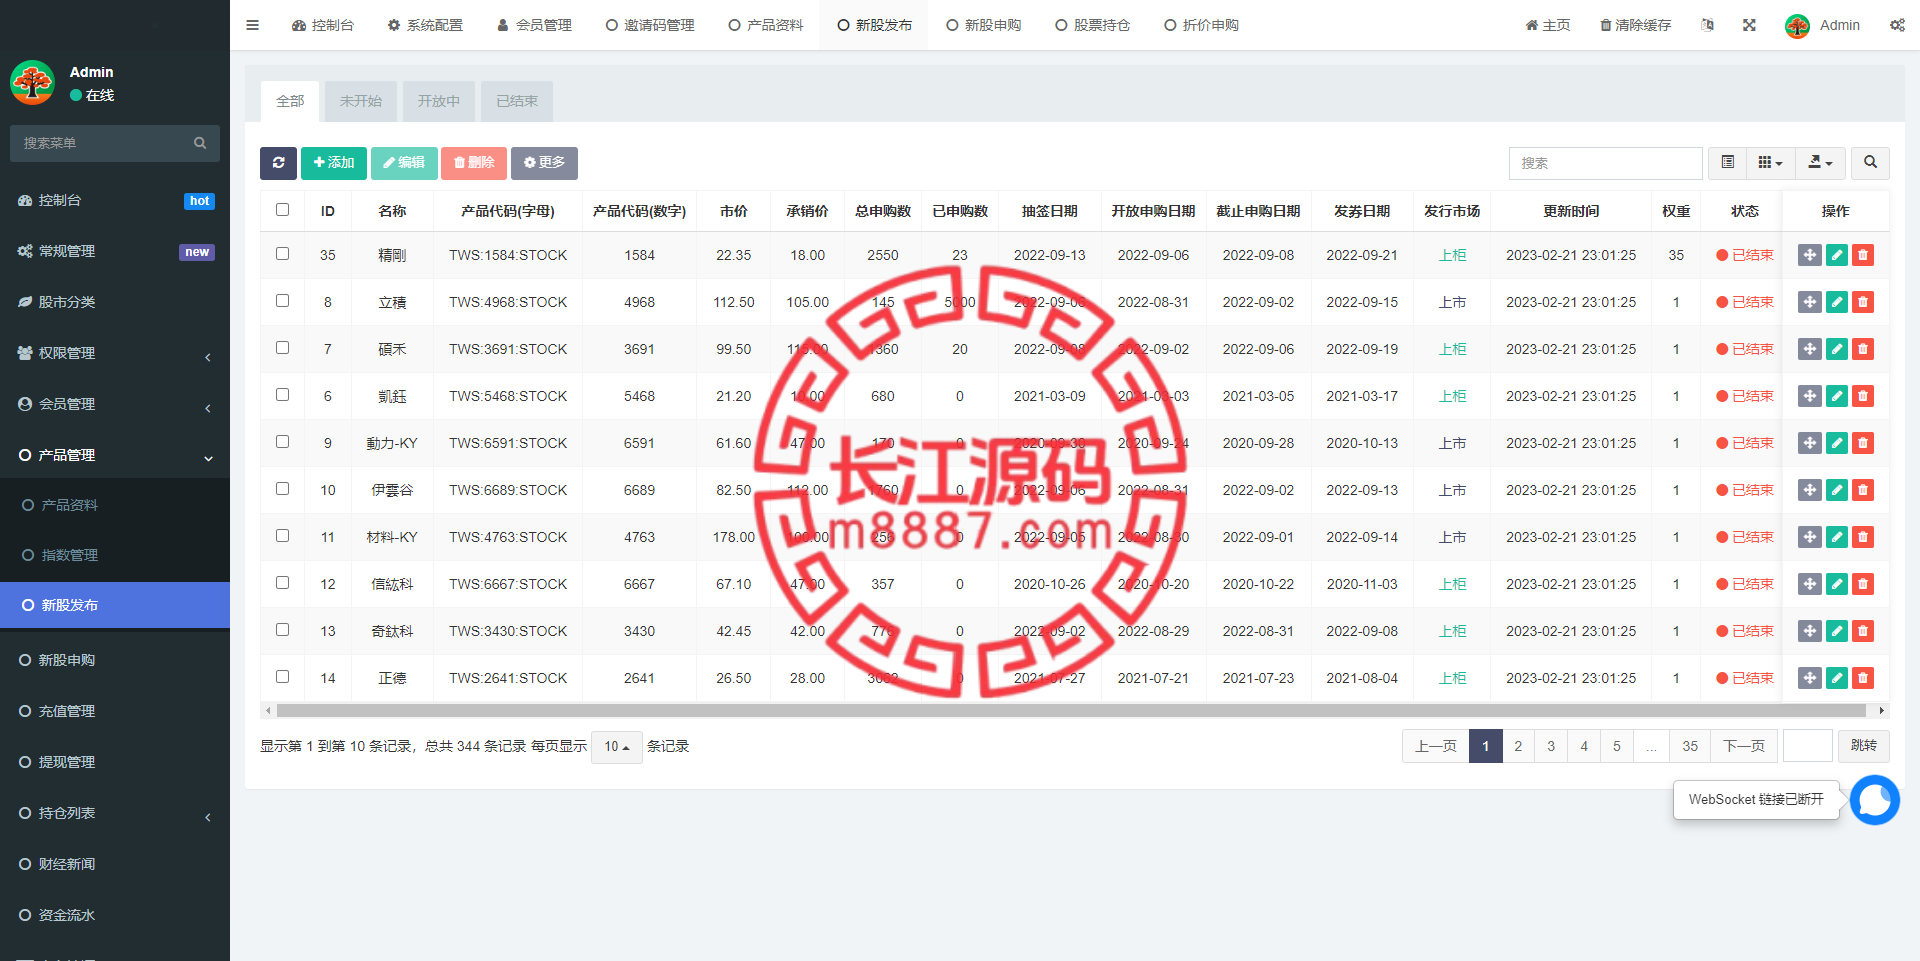
Task: Open the blue chat bubble widget
Action: 1874,800
